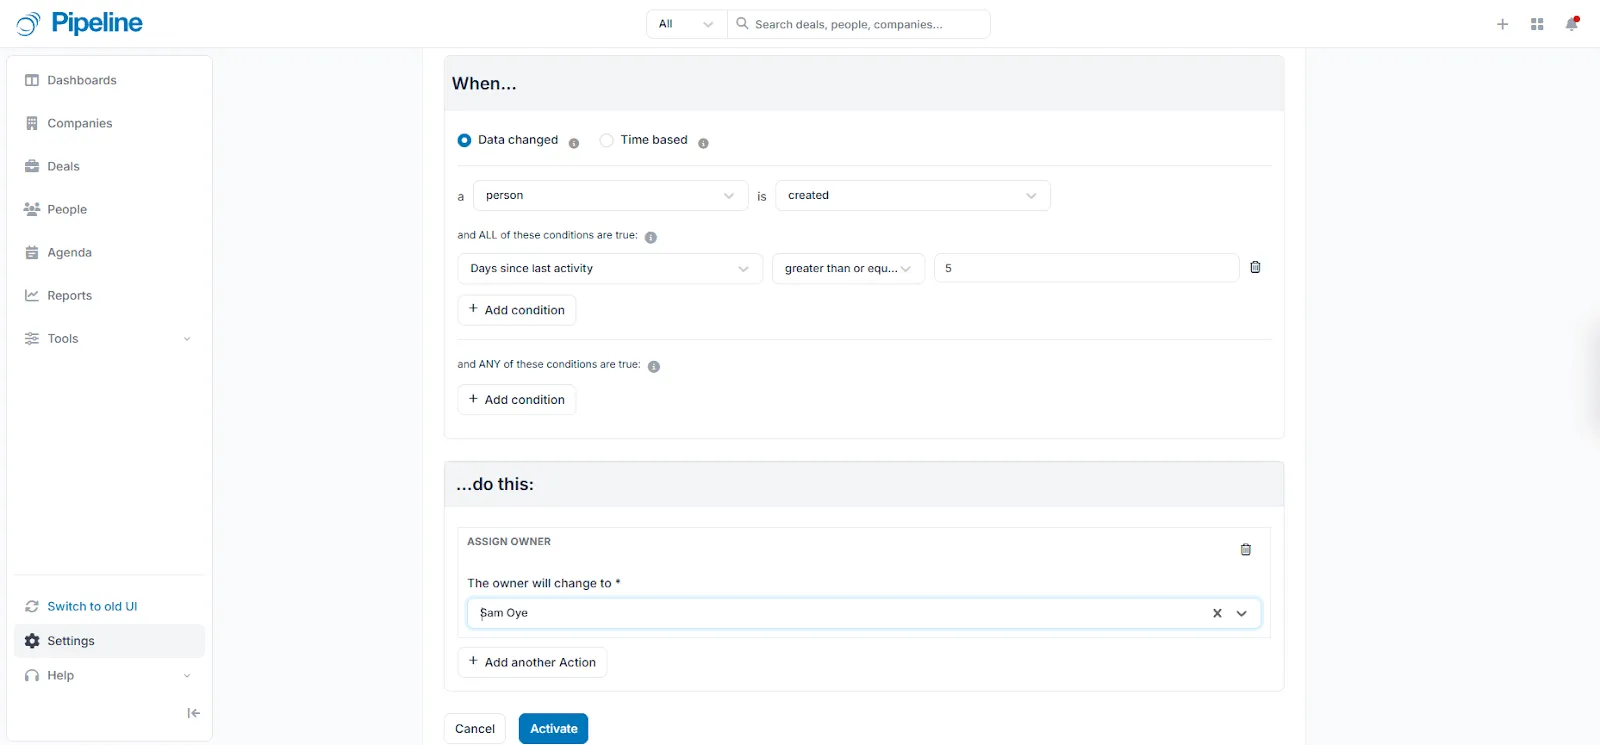Click the search magnifier icon
The image size is (1600, 745).
(x=742, y=23)
